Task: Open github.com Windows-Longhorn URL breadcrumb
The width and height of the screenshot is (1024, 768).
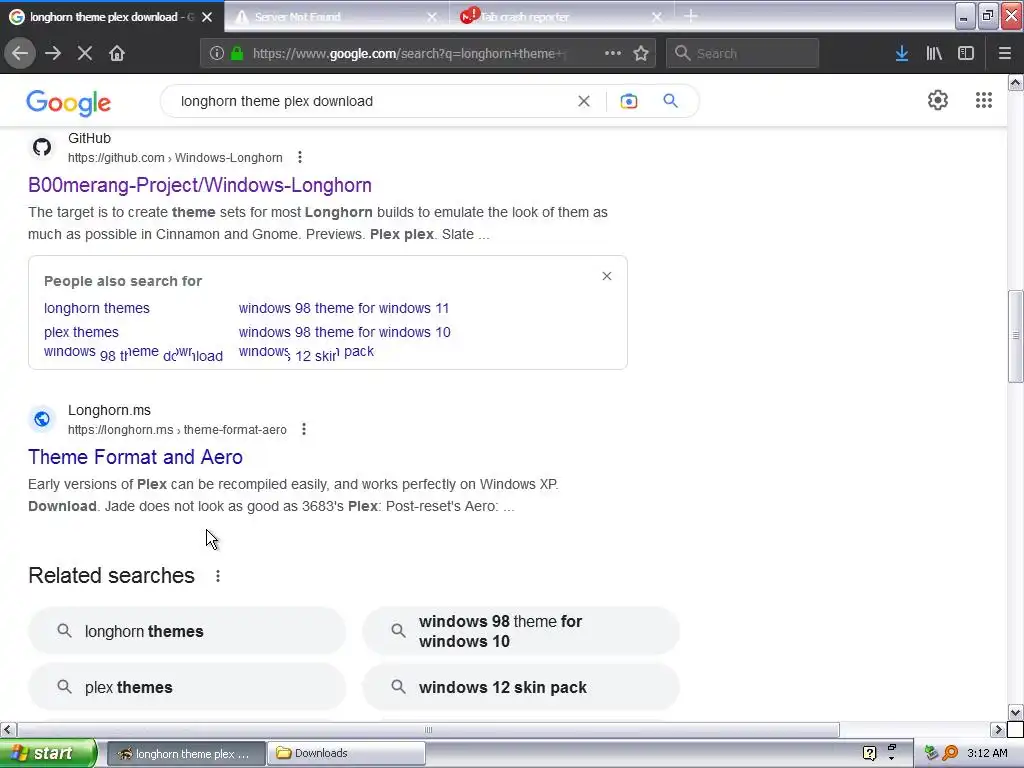Action: pos(175,157)
